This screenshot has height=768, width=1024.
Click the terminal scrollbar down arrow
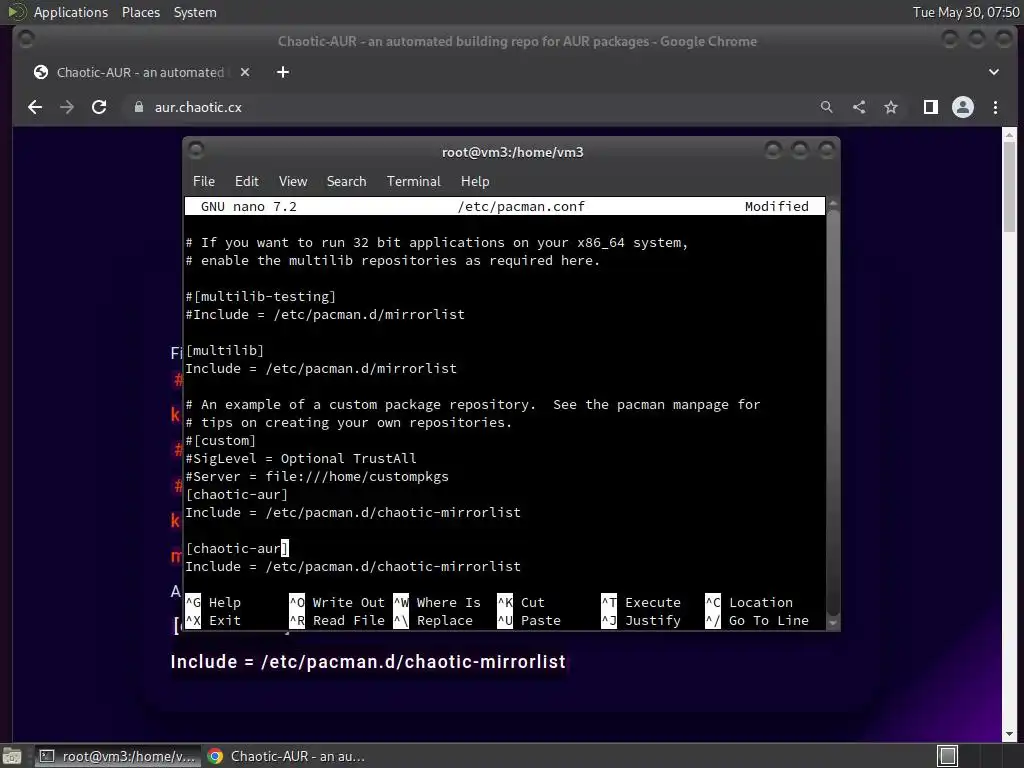[833, 623]
